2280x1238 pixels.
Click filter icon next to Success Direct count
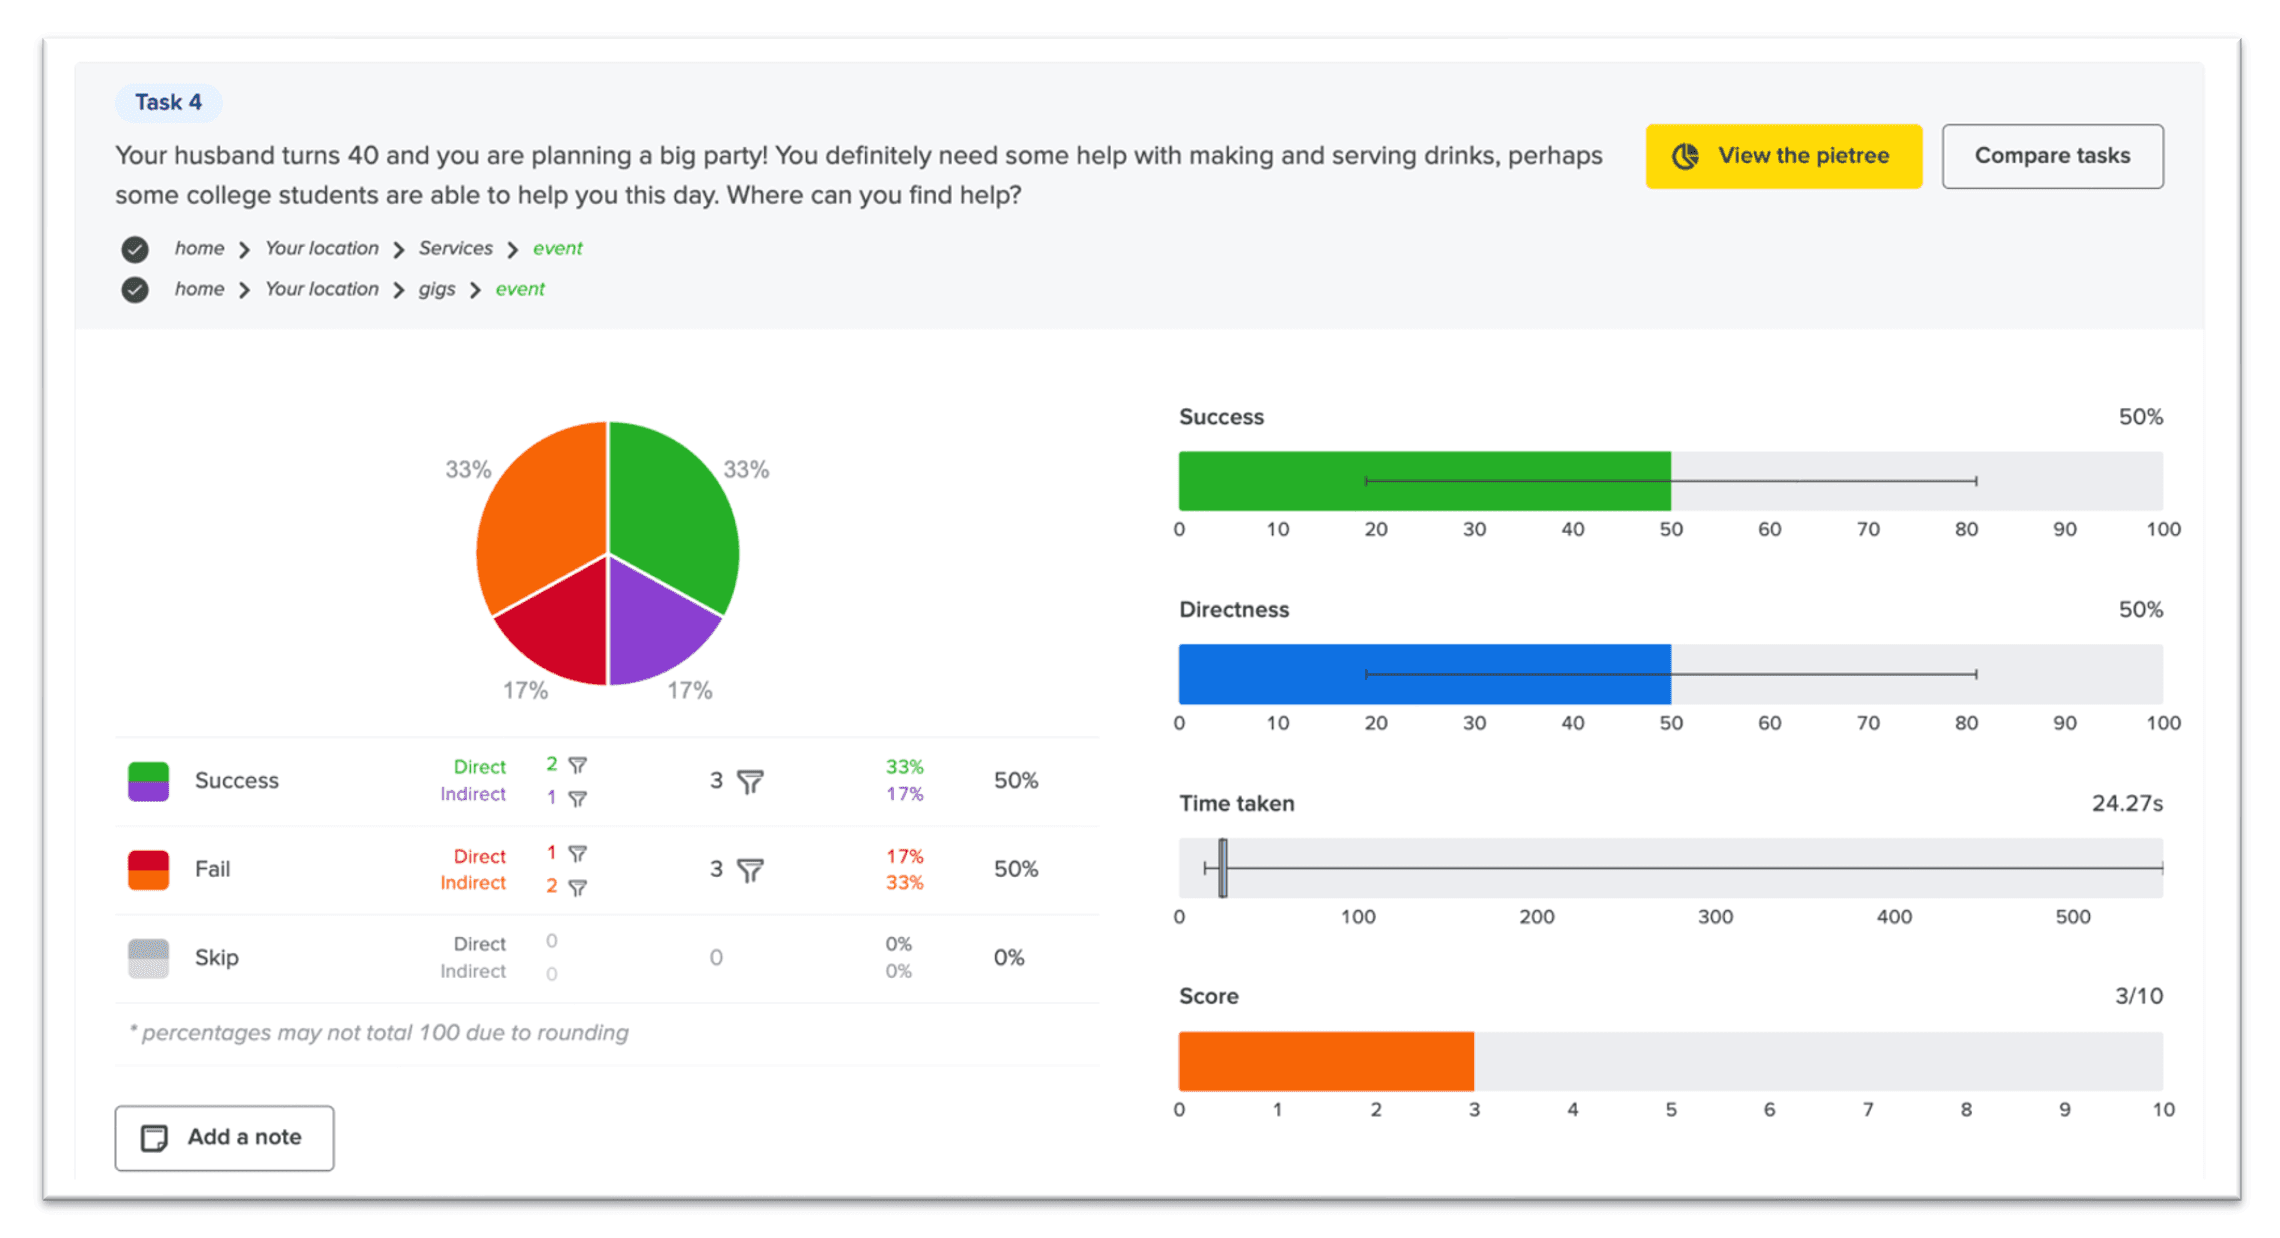(577, 765)
